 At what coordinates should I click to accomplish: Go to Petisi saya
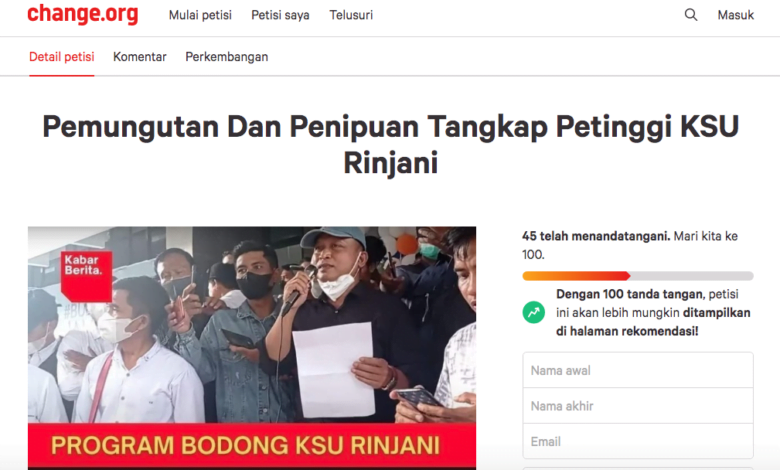pos(280,15)
